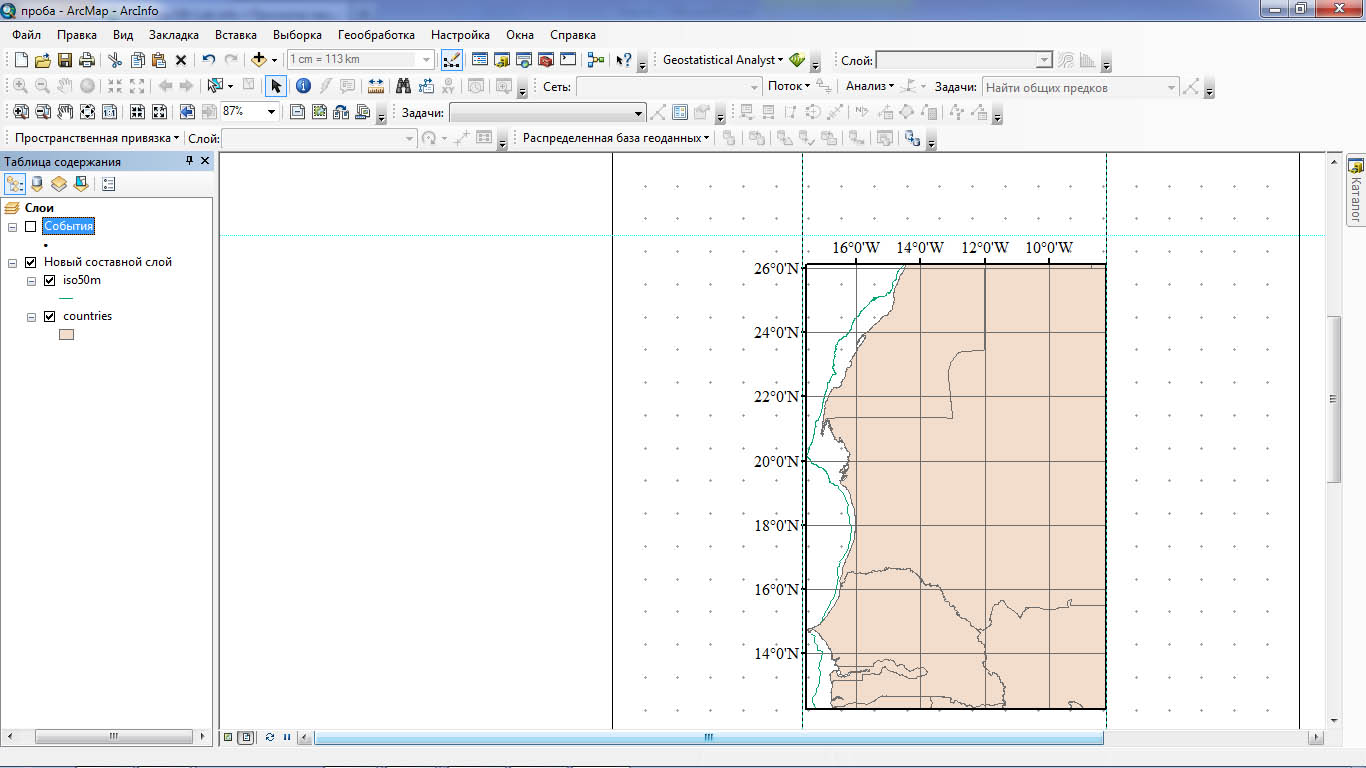
Task: Open the Пространственная привязка menu button
Action: [96, 138]
